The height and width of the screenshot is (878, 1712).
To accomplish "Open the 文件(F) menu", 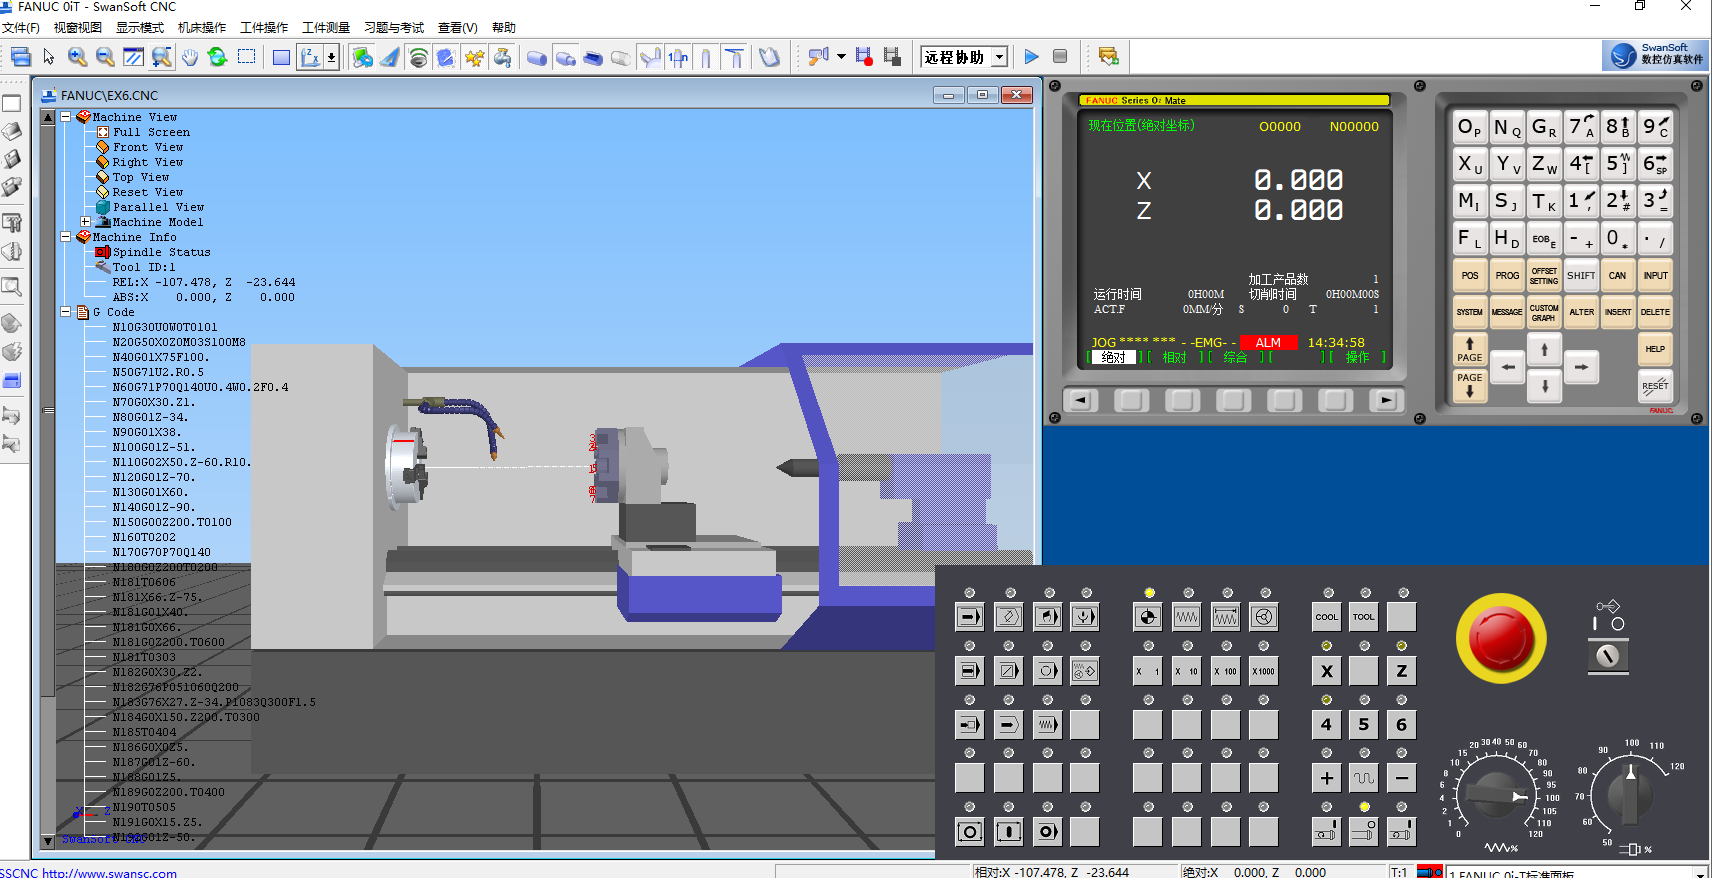I will coord(20,28).
